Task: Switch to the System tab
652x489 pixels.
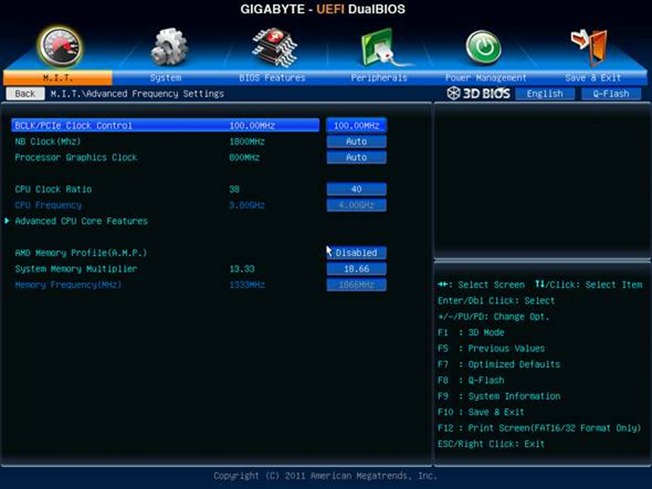Action: (x=165, y=78)
